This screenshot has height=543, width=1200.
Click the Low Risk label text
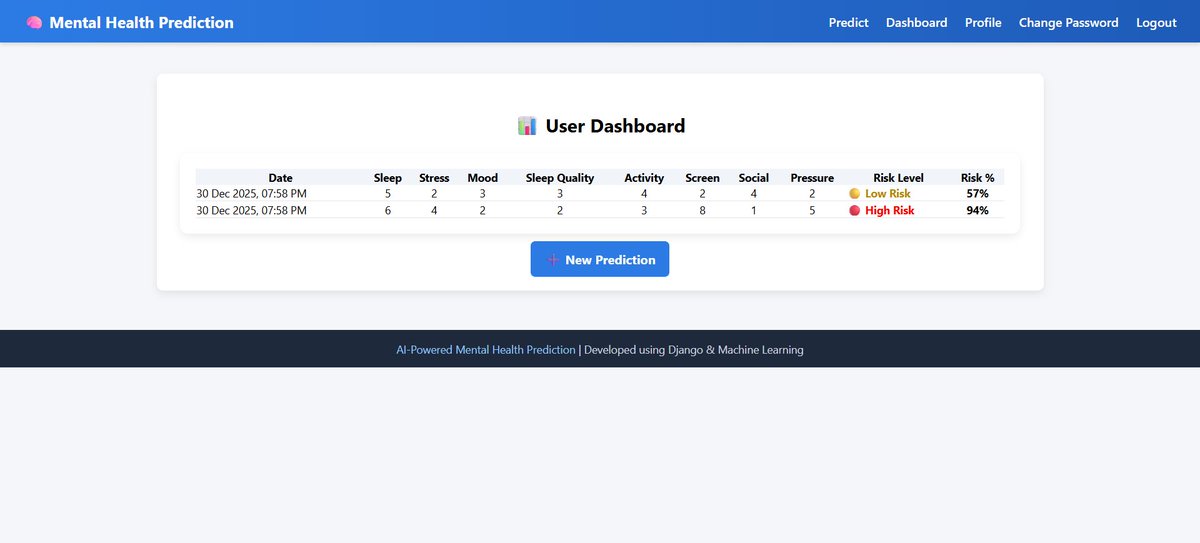(x=888, y=193)
